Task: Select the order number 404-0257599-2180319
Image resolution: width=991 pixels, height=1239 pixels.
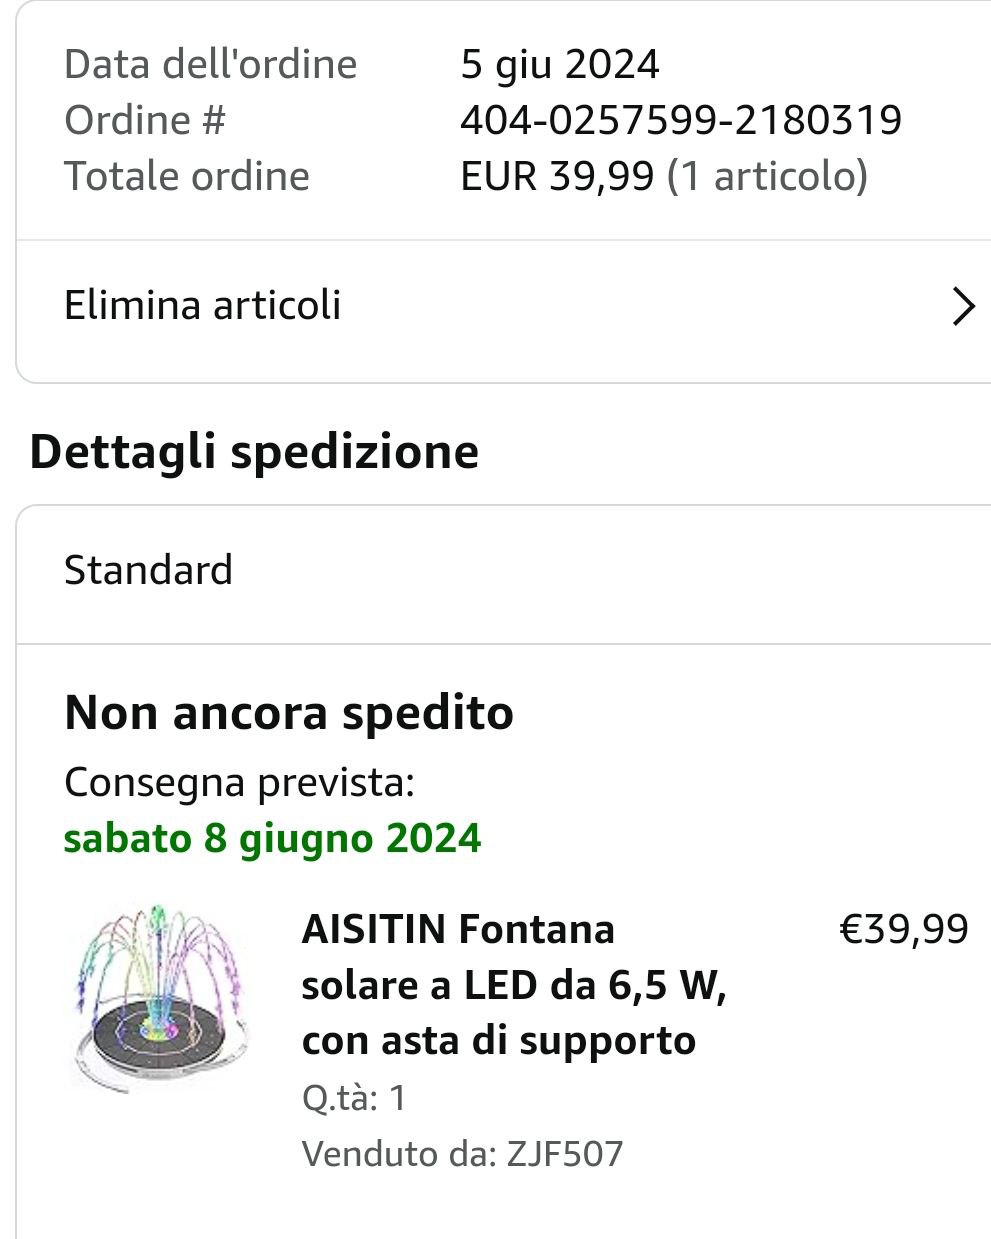Action: click(x=680, y=120)
